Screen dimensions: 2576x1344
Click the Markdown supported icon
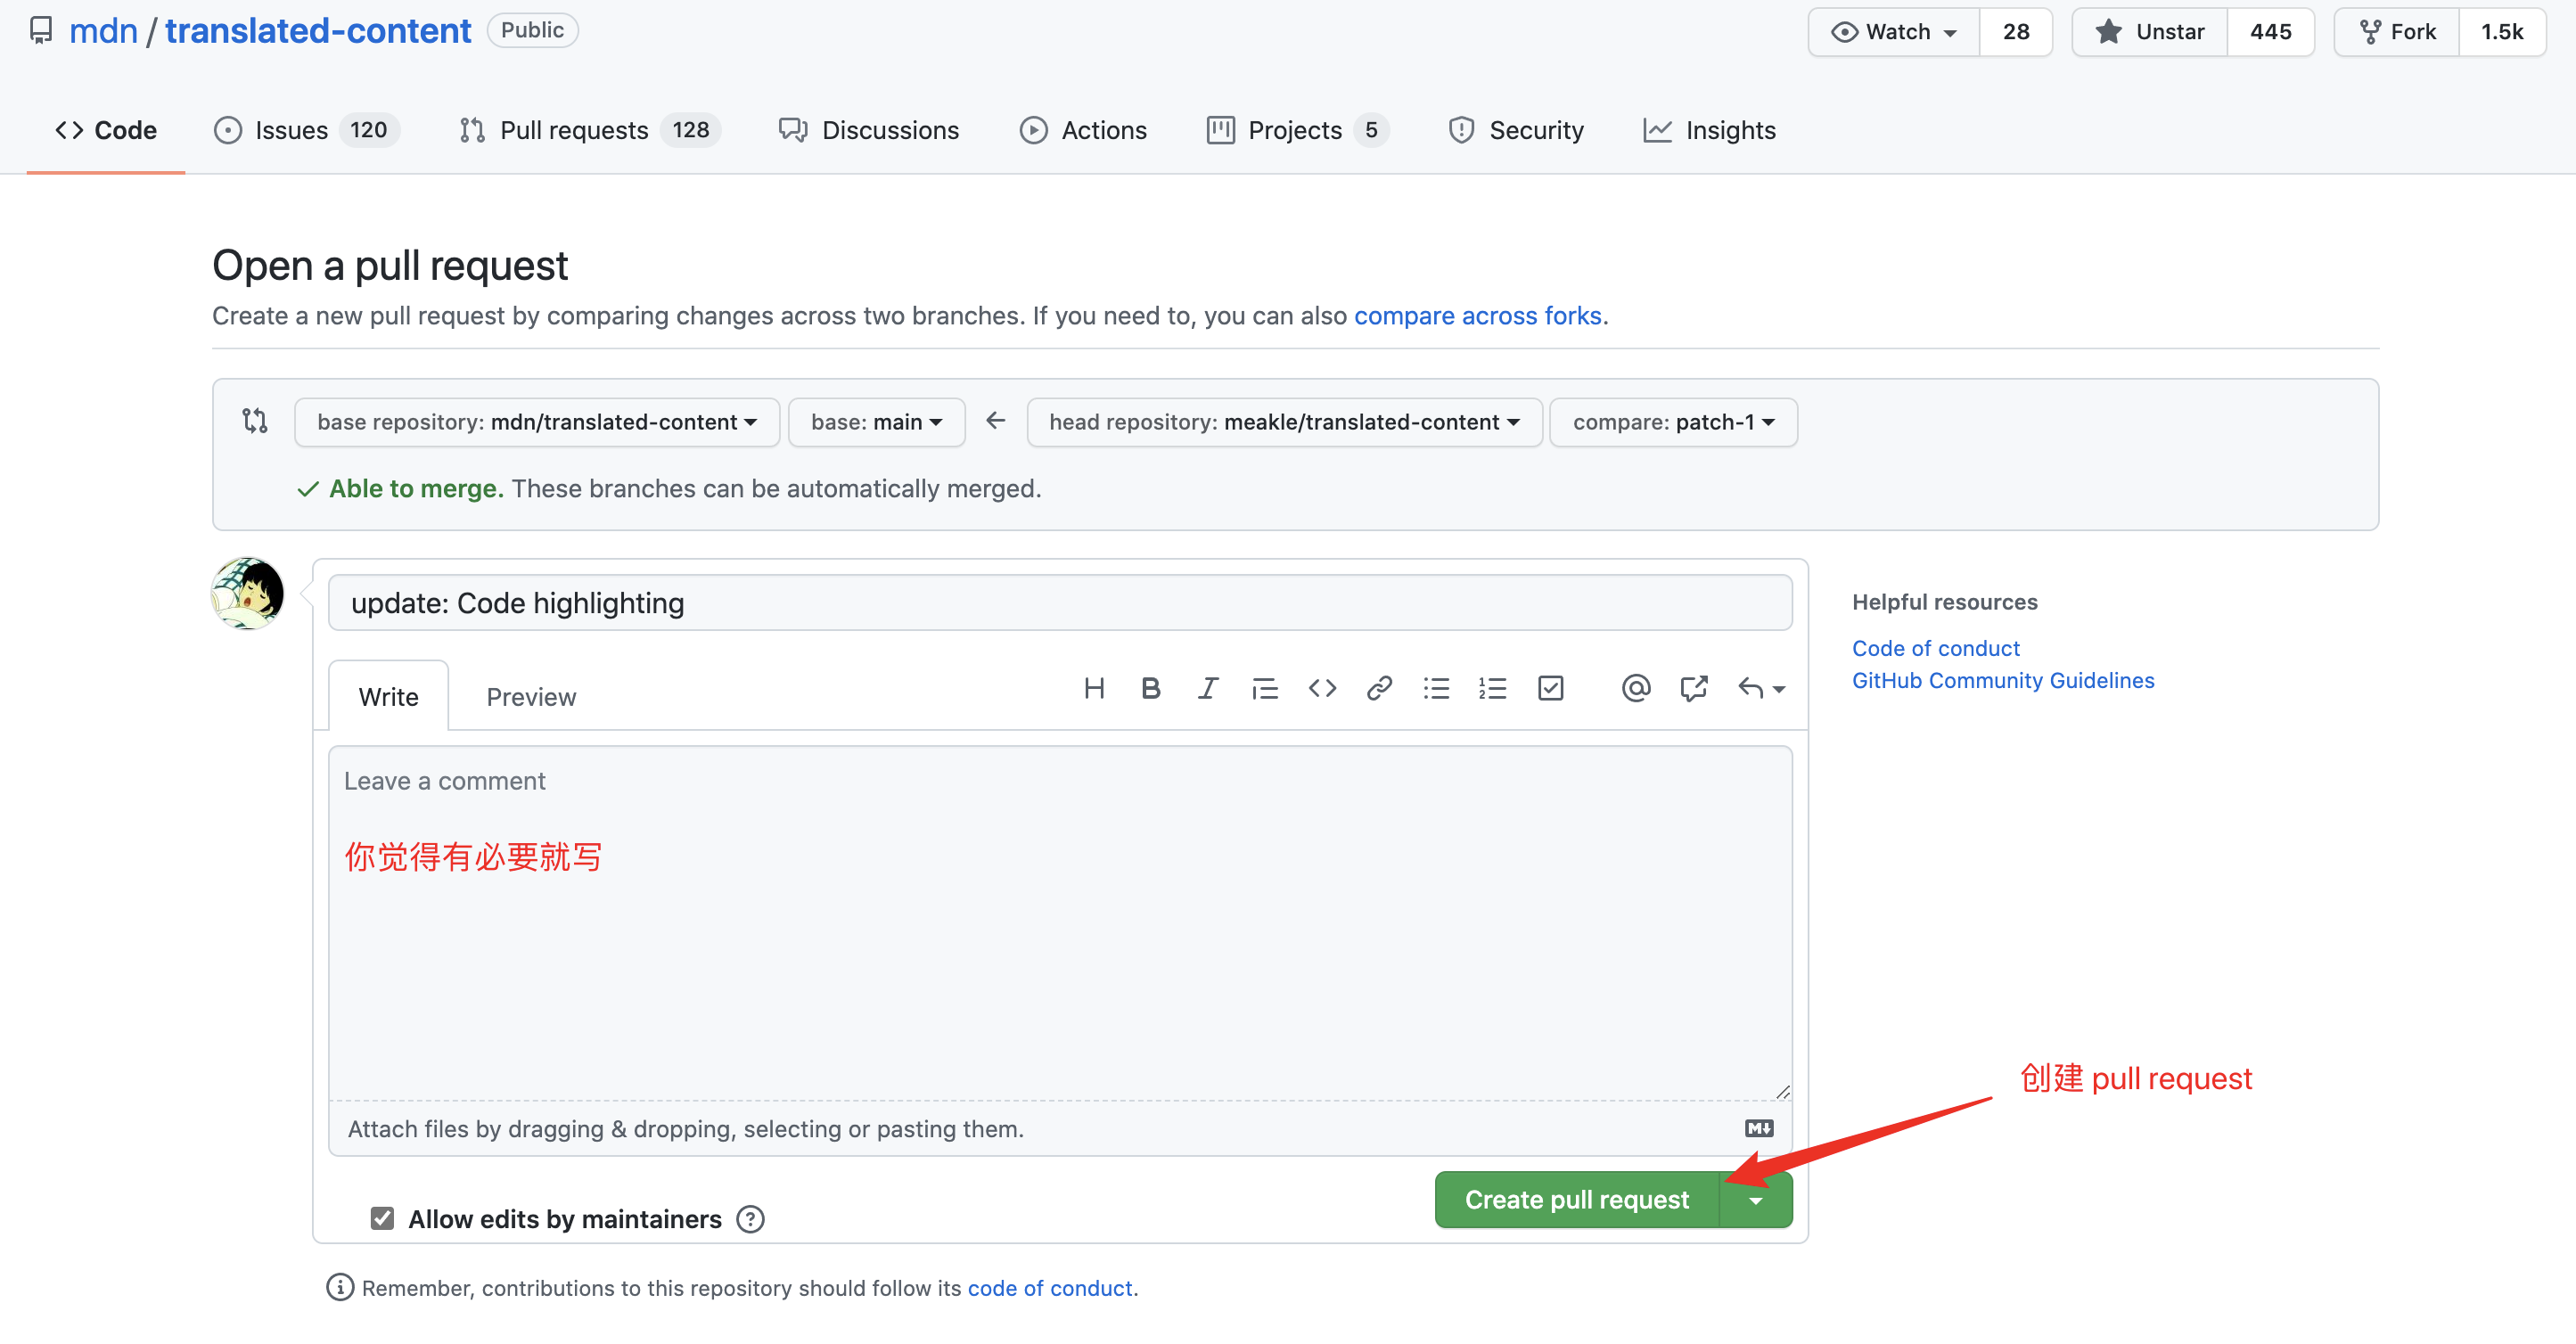pos(1758,1128)
